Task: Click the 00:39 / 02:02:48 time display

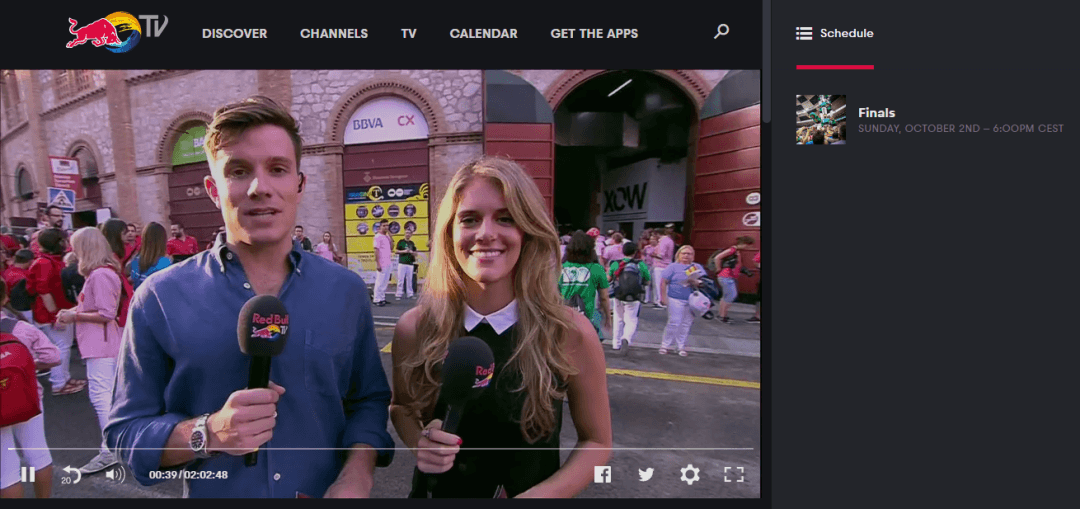Action: (188, 475)
